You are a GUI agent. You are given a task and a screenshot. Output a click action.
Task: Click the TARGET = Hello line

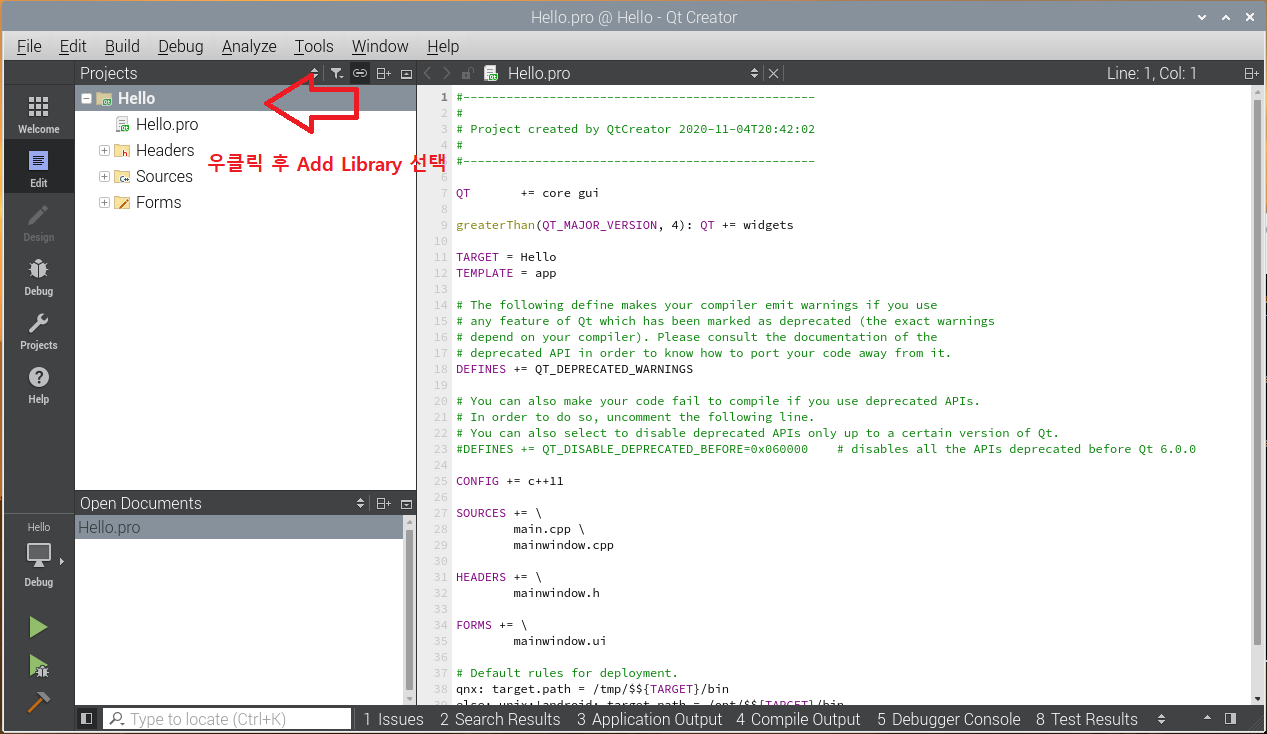click(506, 257)
